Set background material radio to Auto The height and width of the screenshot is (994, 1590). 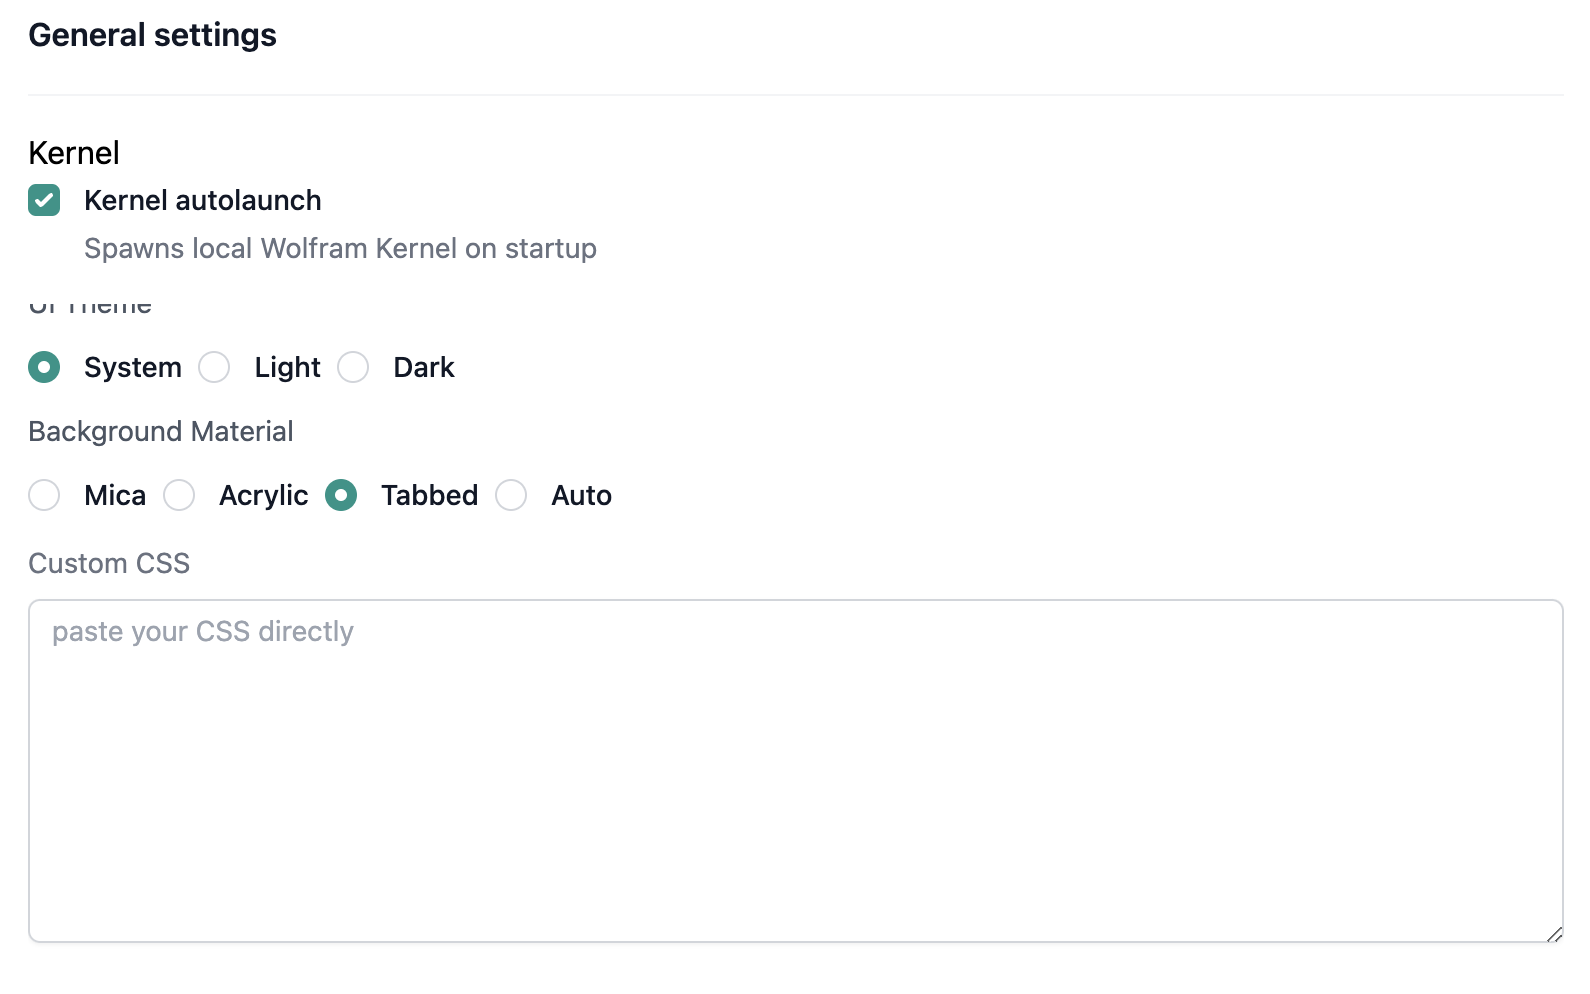tap(511, 495)
